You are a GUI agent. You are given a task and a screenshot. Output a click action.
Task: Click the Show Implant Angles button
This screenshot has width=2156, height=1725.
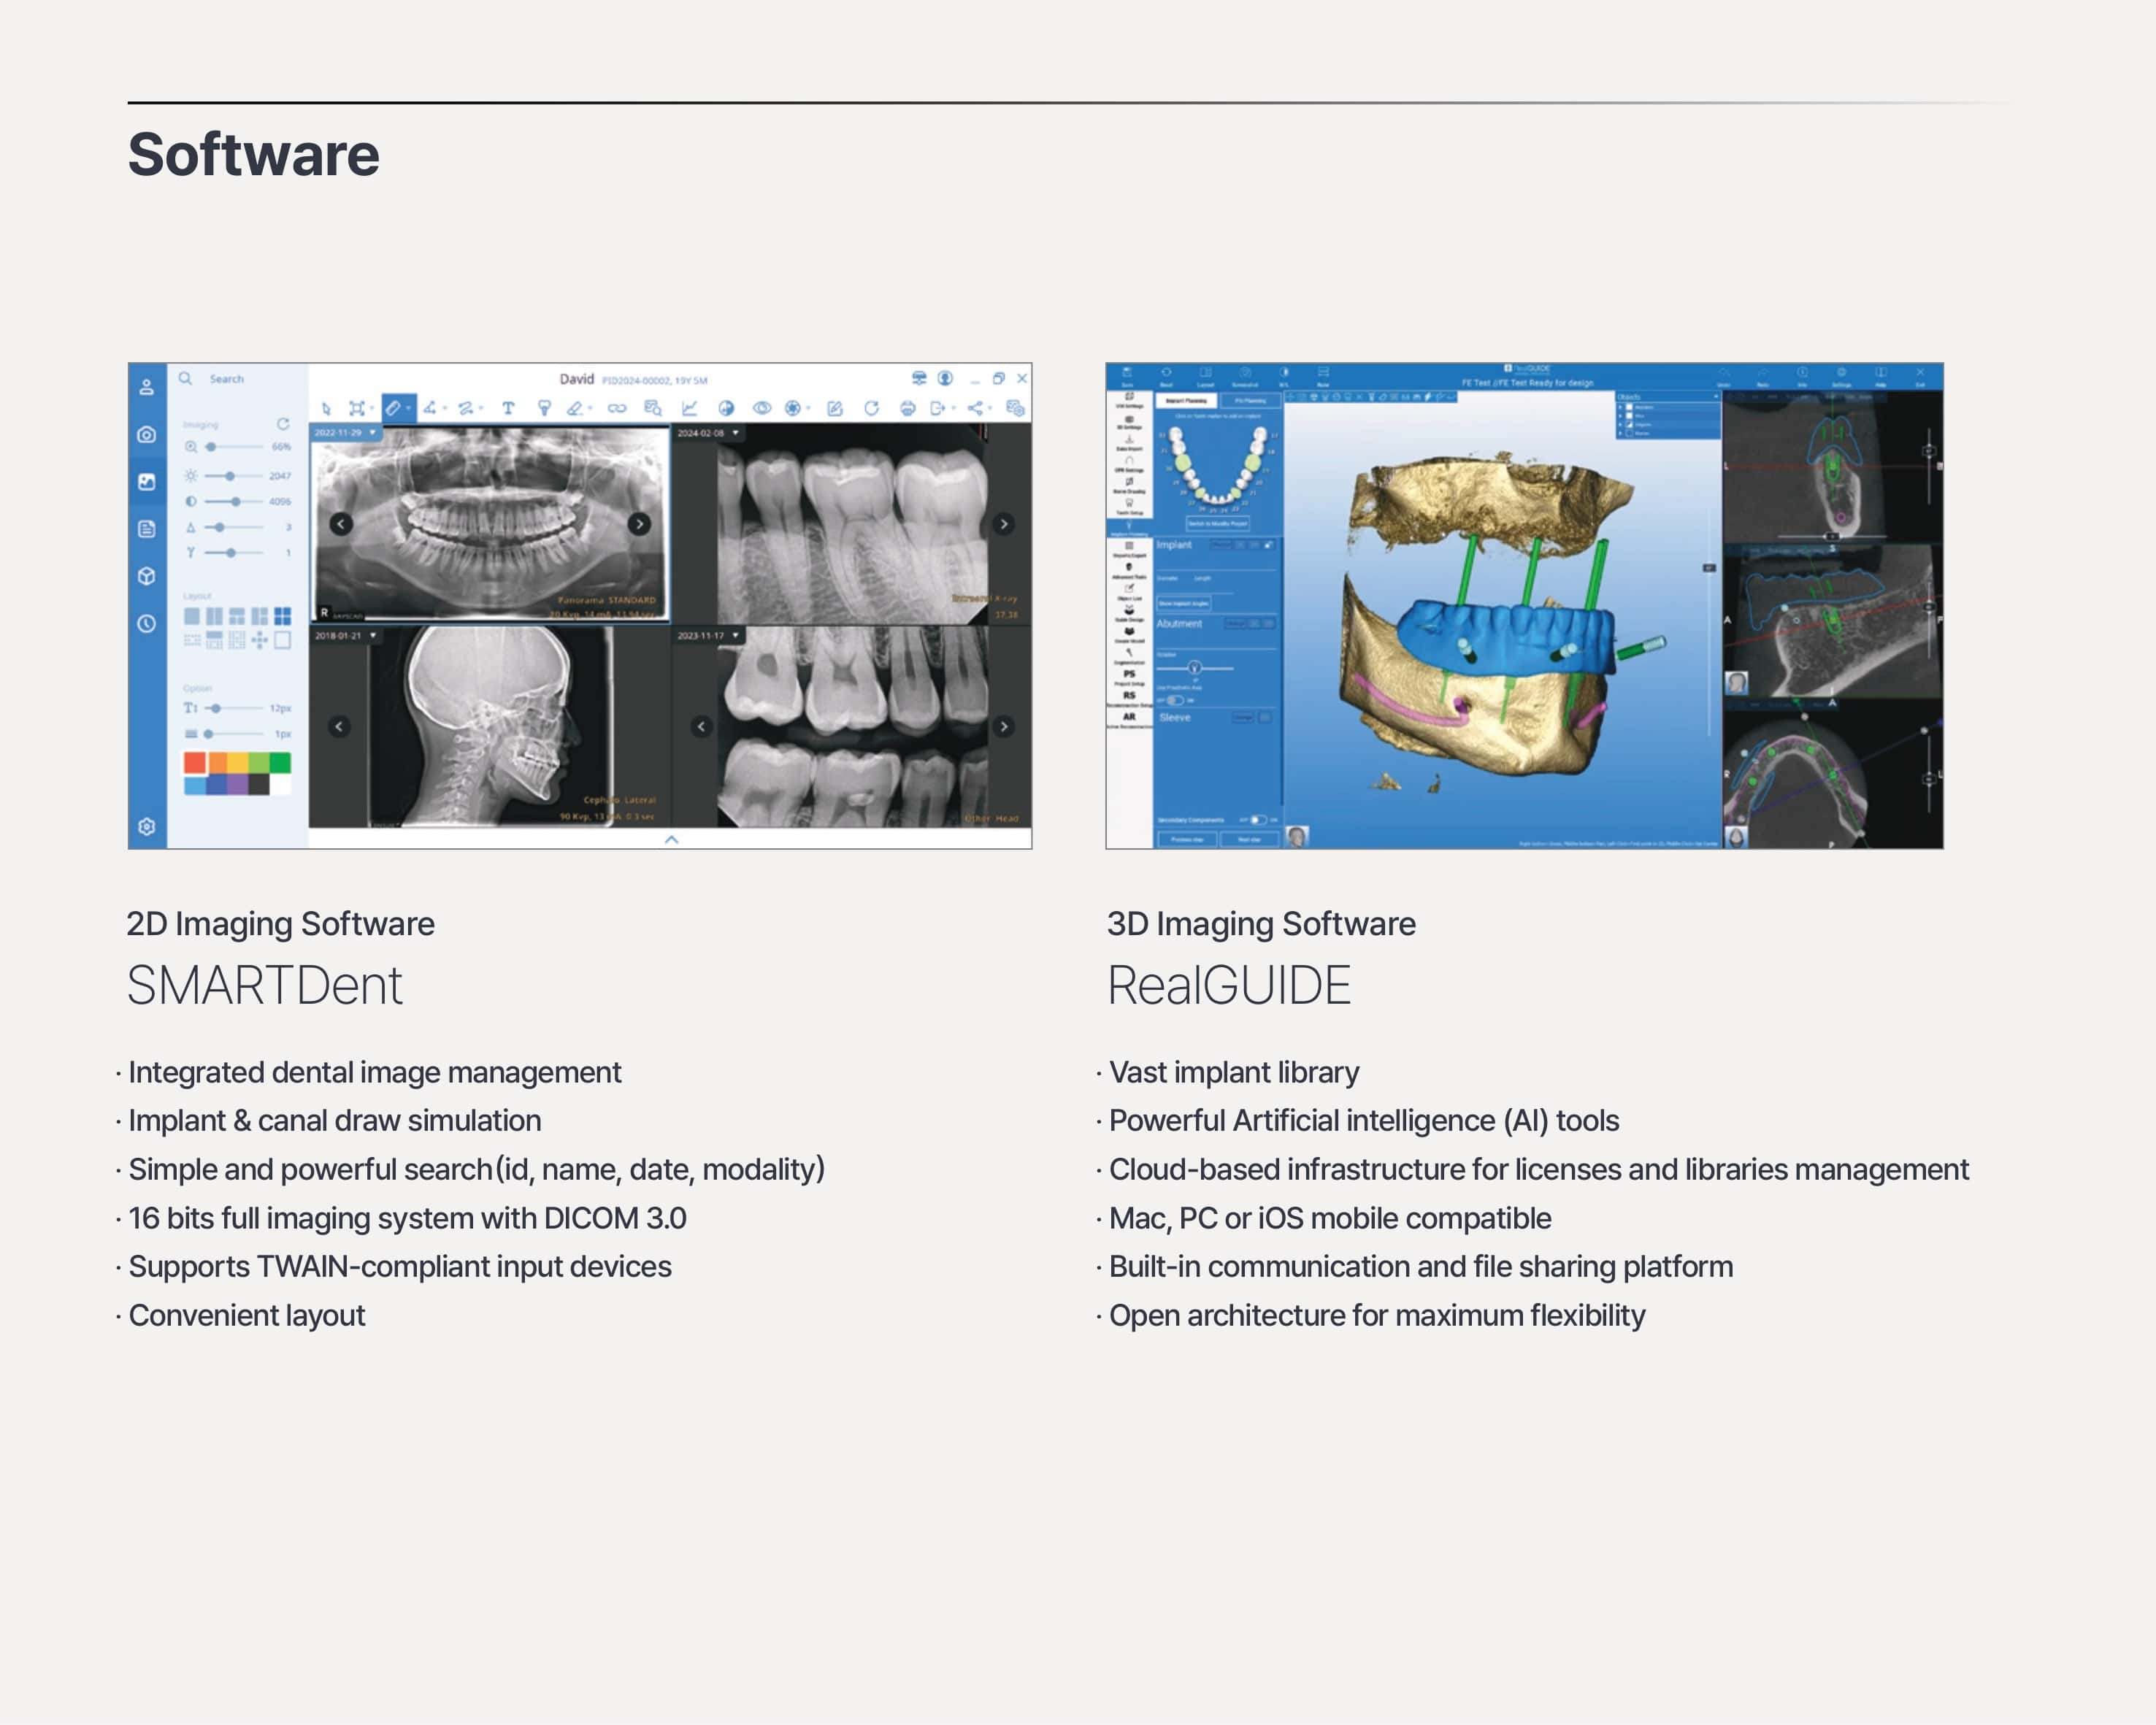tap(1184, 604)
